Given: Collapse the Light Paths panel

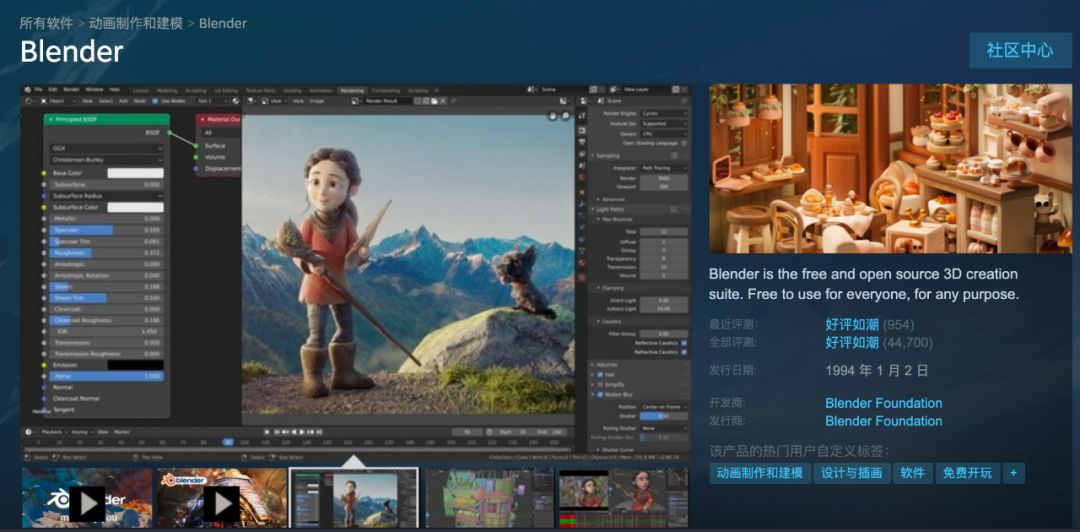Looking at the screenshot, I should click(x=592, y=209).
